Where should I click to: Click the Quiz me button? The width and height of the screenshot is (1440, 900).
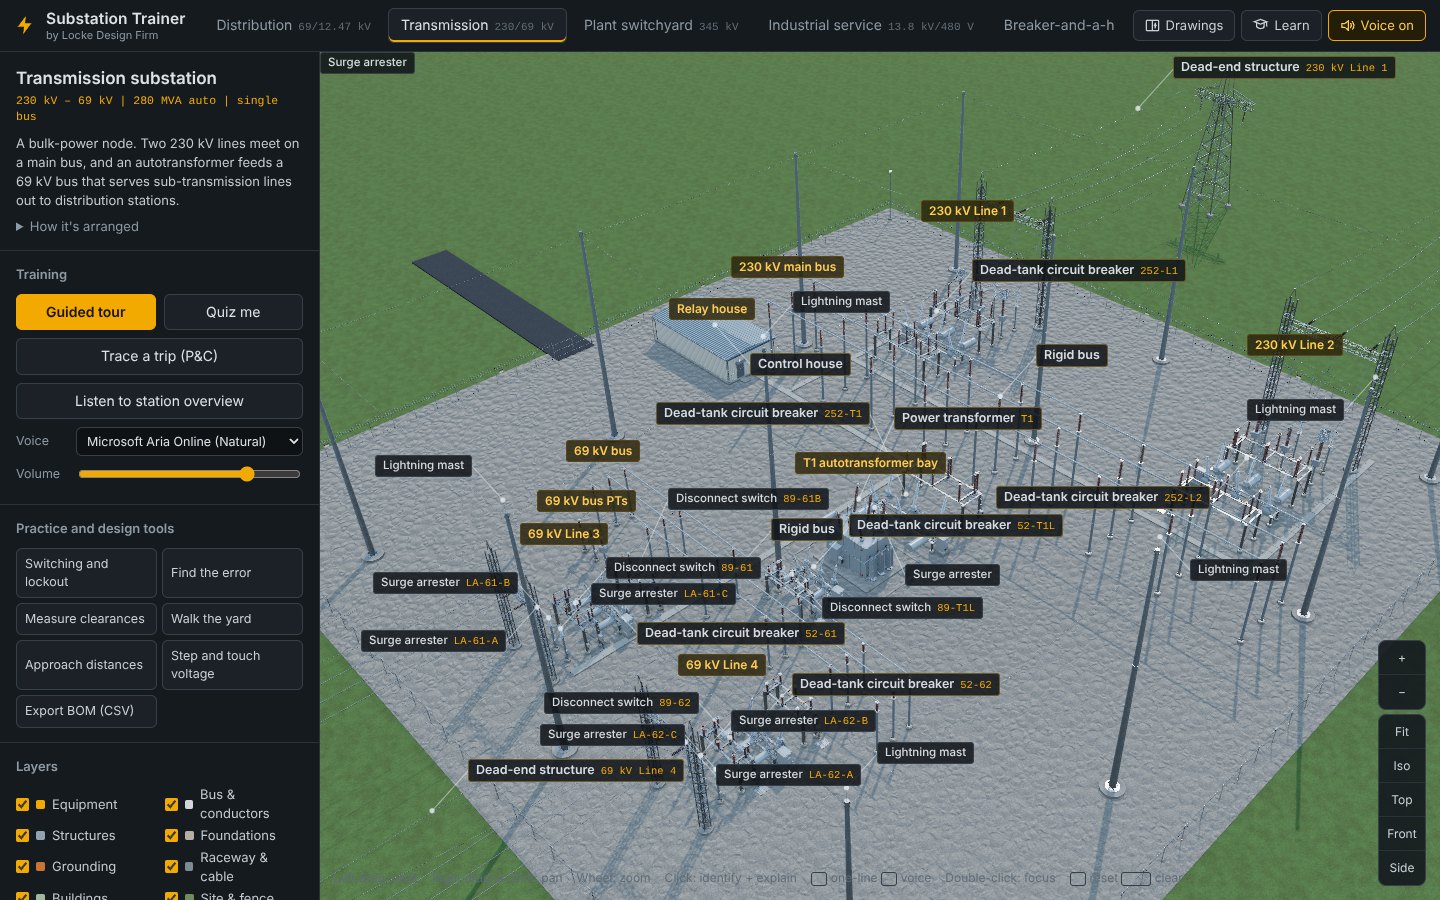[233, 312]
